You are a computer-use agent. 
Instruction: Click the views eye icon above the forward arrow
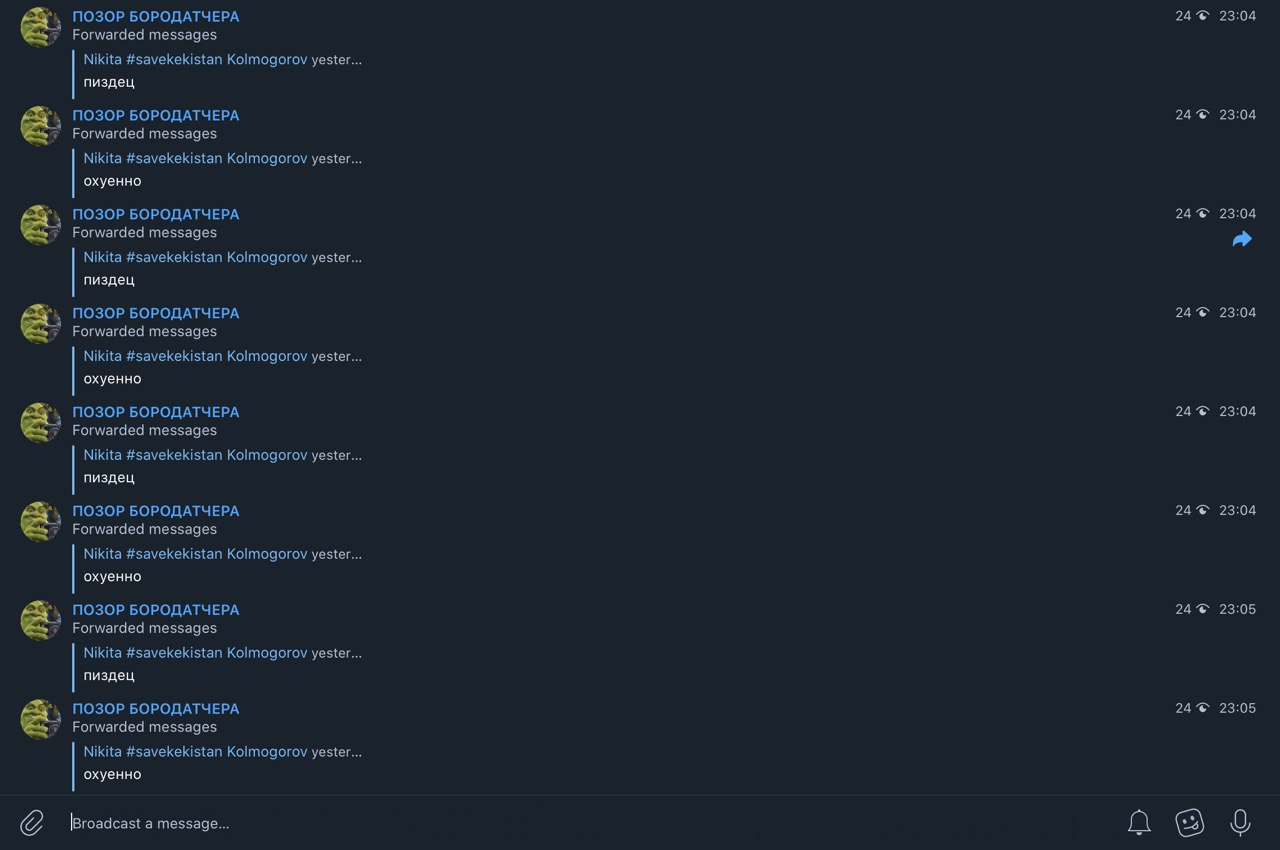pos(1202,213)
